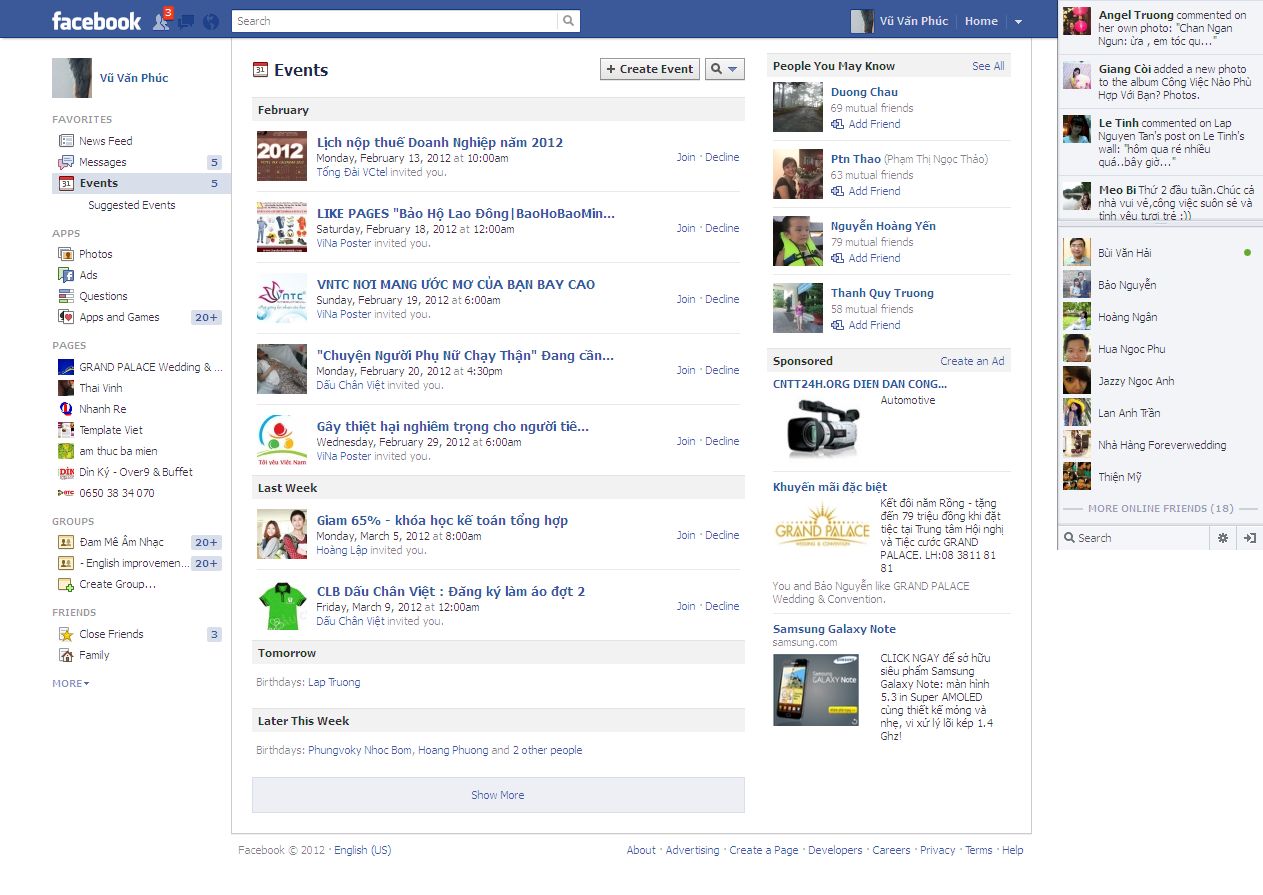The width and height of the screenshot is (1263, 895).
Task: Open Lap Truong birthday link
Action: click(x=334, y=682)
